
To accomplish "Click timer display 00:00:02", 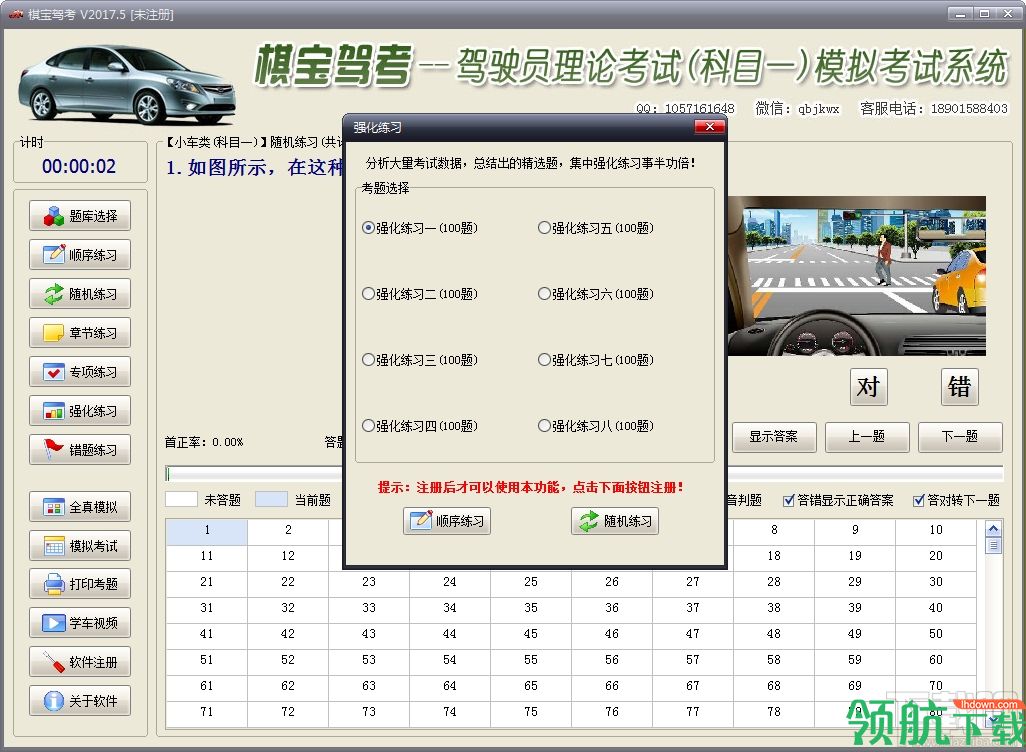I will pyautogui.click(x=79, y=166).
